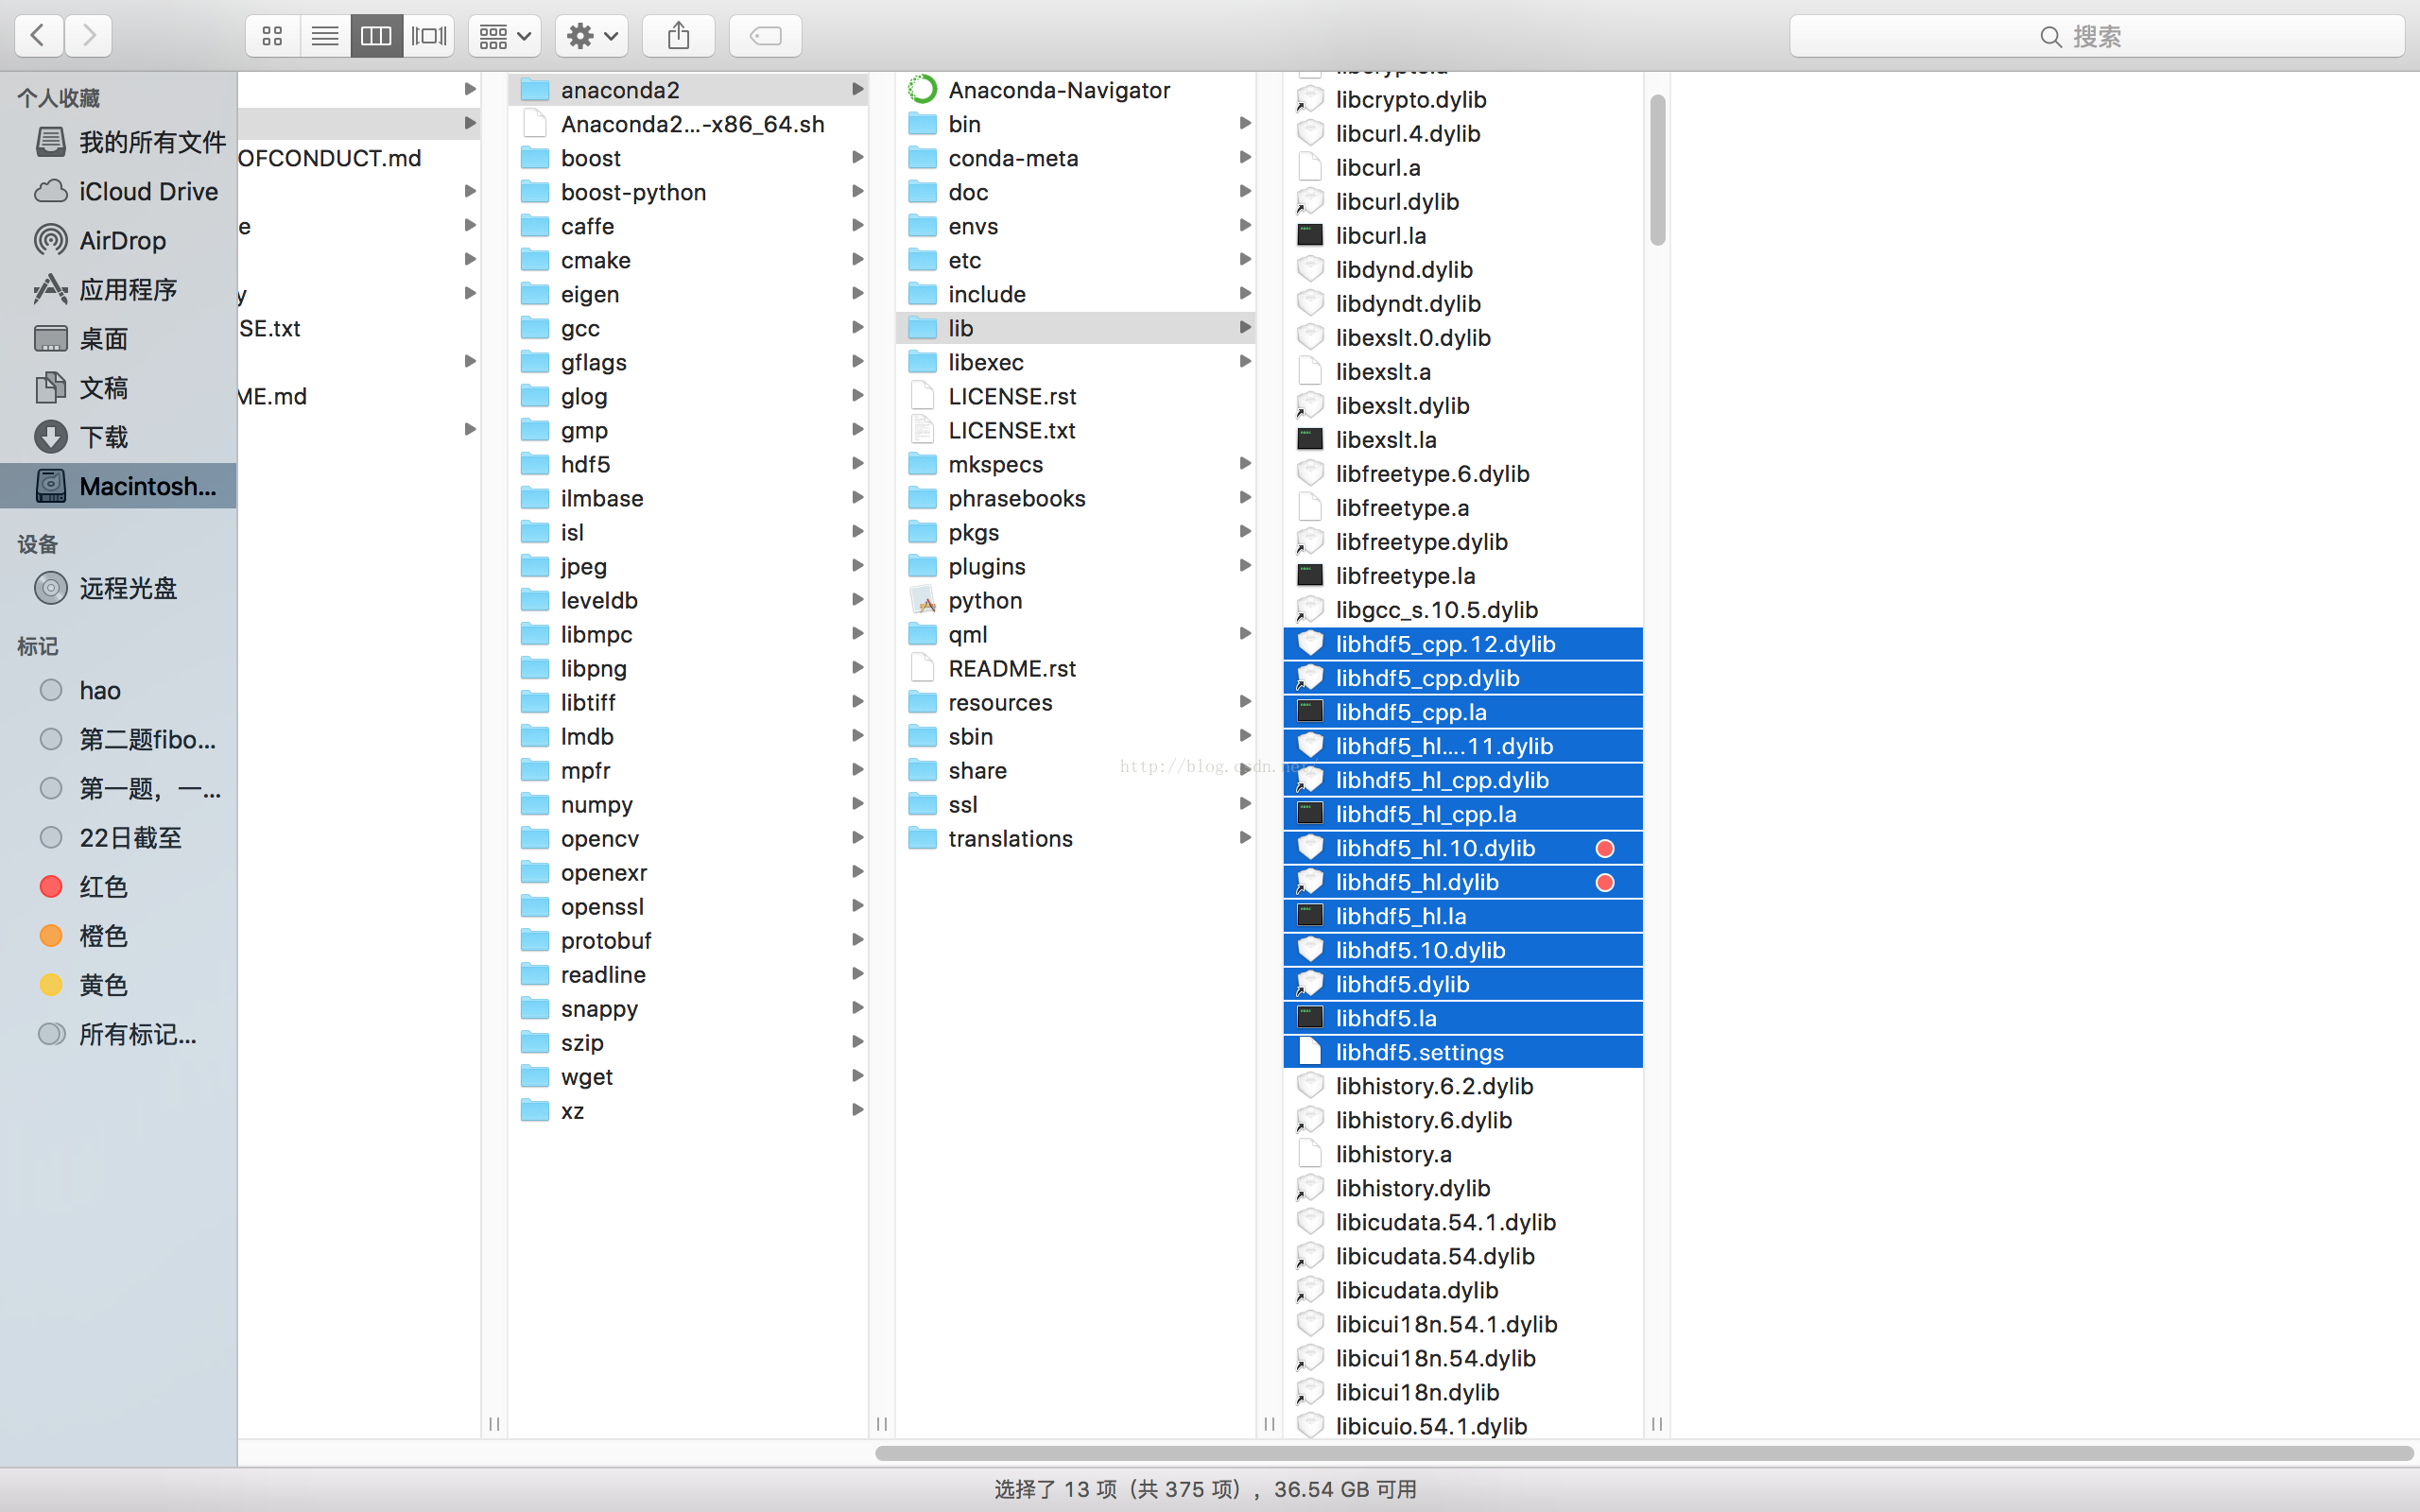Open Downloads (下载) in sidebar
The image size is (2420, 1512).
click(x=118, y=436)
